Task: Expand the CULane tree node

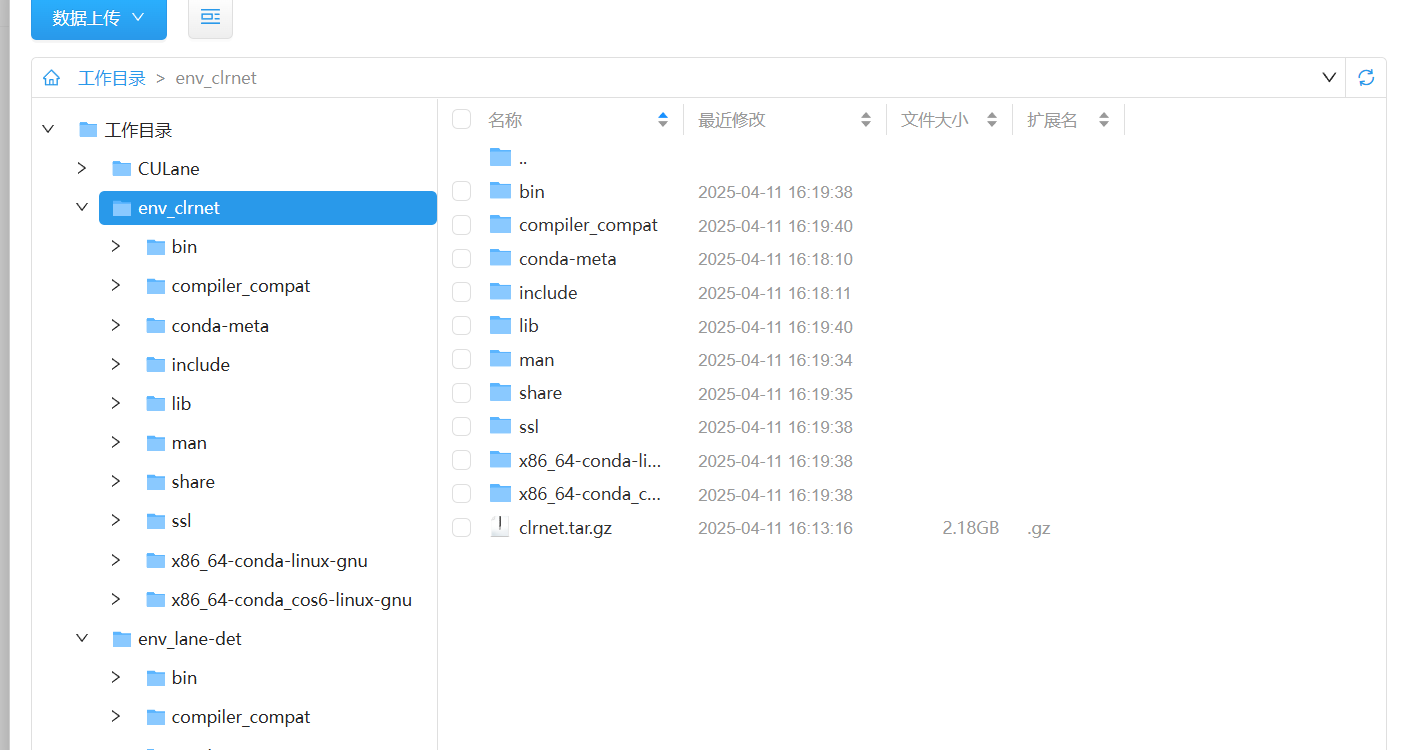Action: click(82, 168)
